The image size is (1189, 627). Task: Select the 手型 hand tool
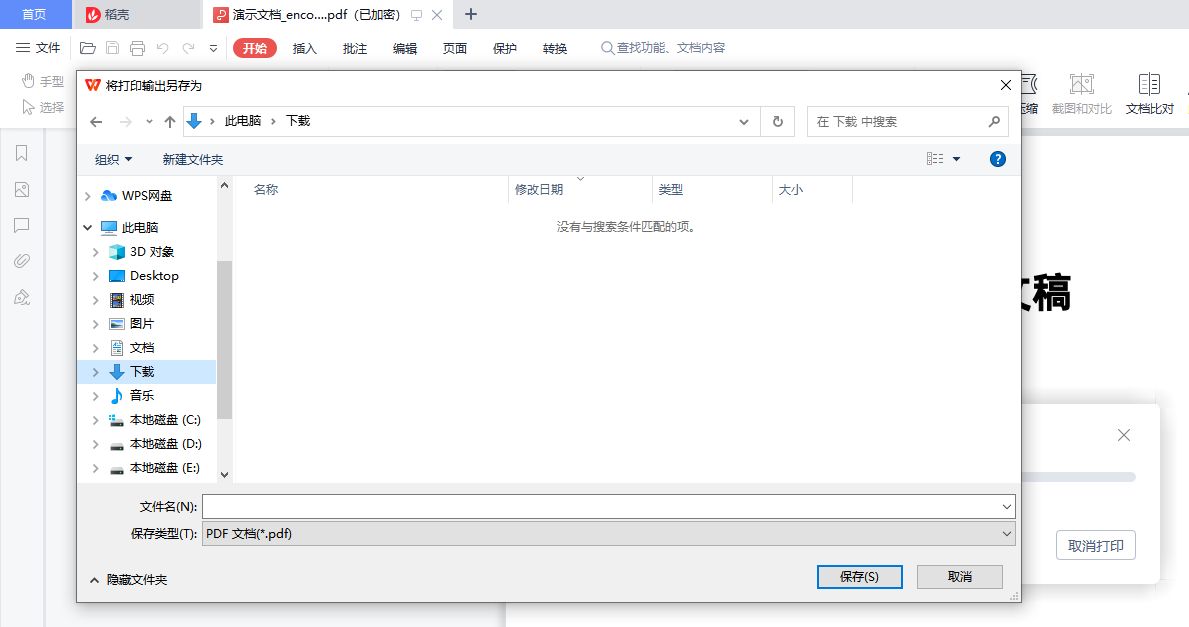pos(42,81)
